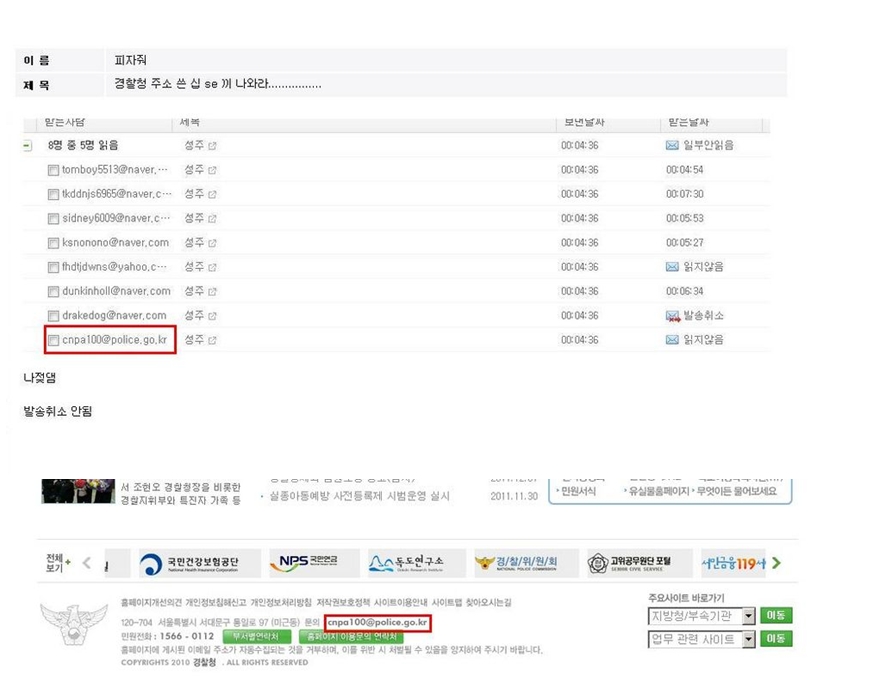Viewport: 888px width, 694px height.
Task: Click the news photo thumbnail
Action: 78,491
